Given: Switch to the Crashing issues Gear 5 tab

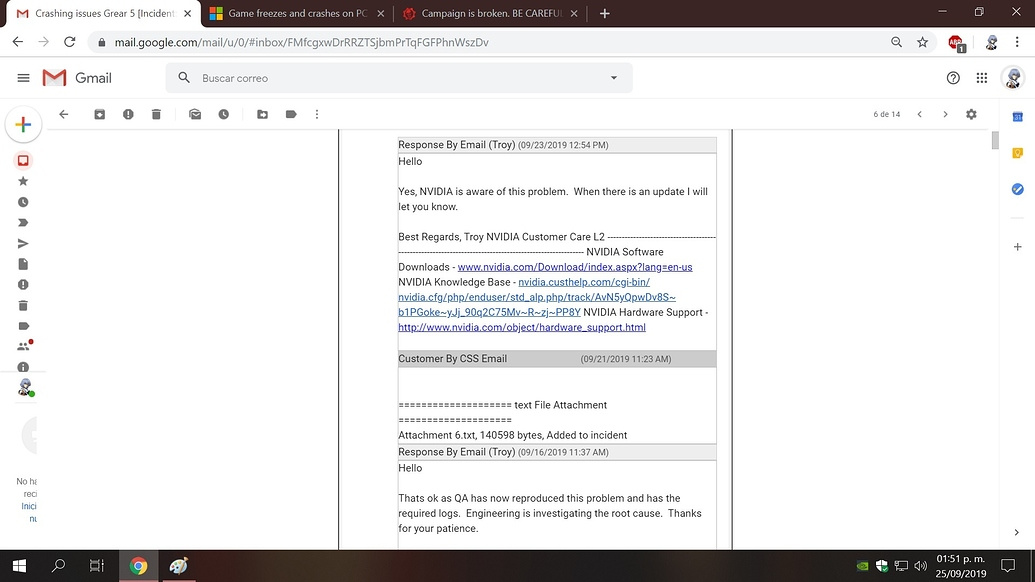Looking at the screenshot, I should click(x=102, y=13).
